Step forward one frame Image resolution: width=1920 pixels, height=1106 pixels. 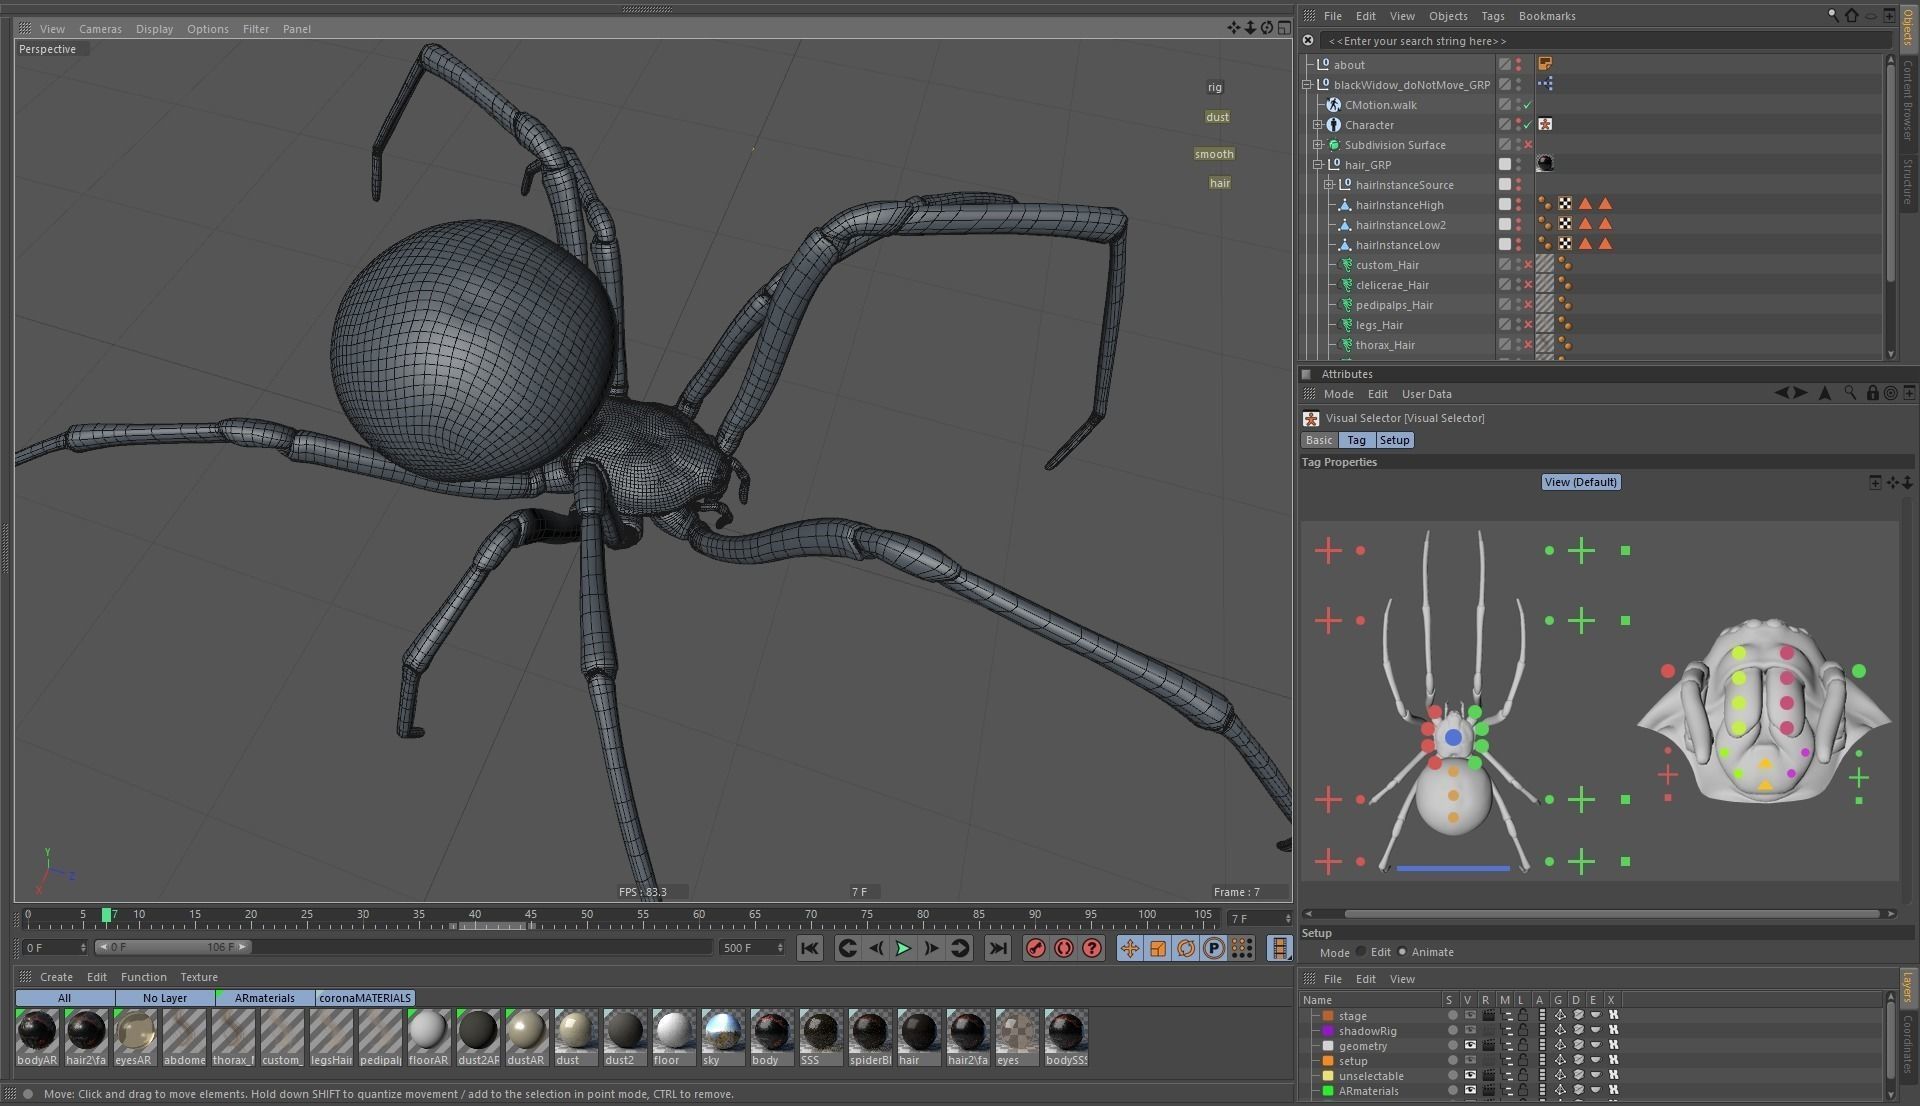(x=931, y=948)
